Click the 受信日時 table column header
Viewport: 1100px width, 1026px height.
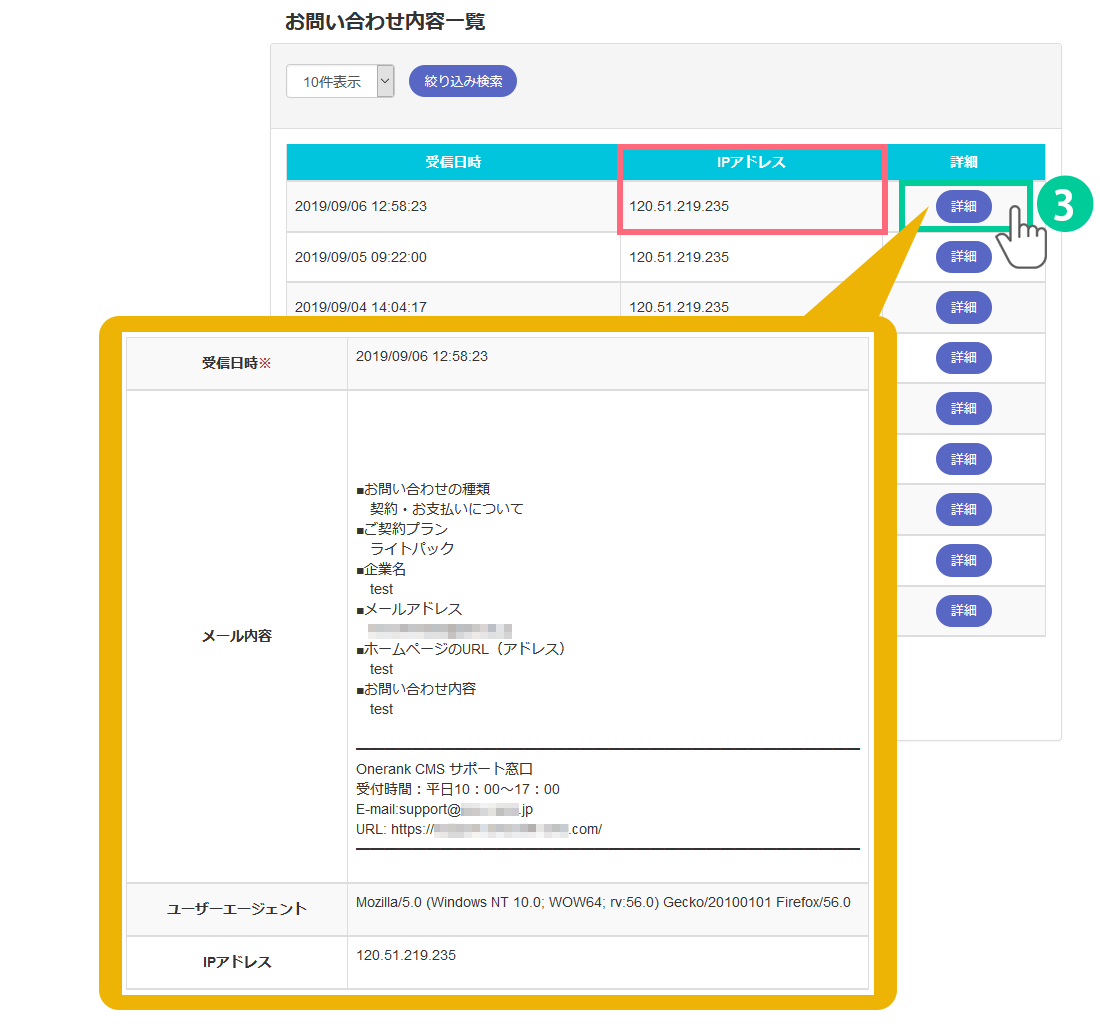(x=452, y=162)
